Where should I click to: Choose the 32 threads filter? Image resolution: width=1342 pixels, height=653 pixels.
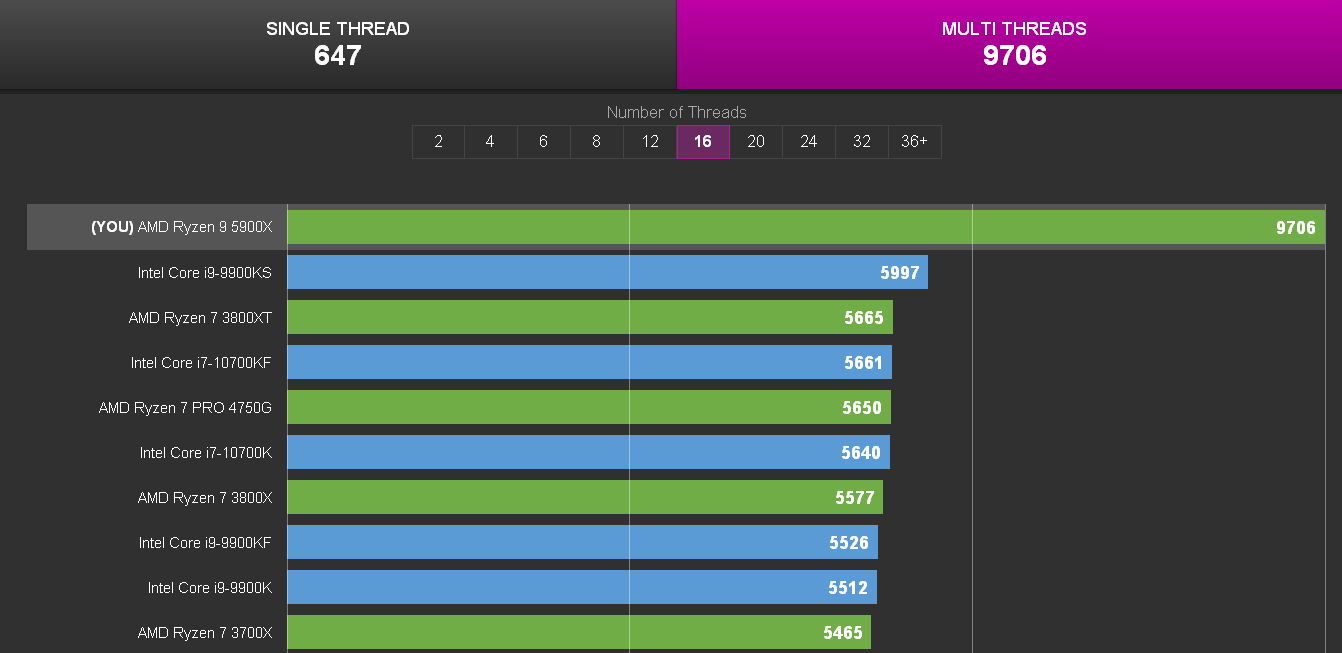click(x=862, y=142)
